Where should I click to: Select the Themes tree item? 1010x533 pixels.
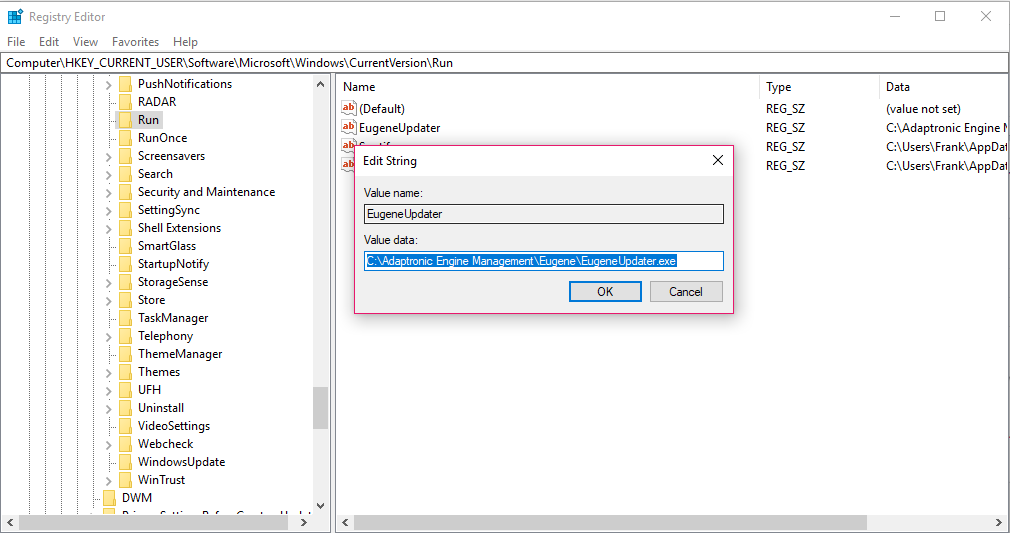point(158,373)
